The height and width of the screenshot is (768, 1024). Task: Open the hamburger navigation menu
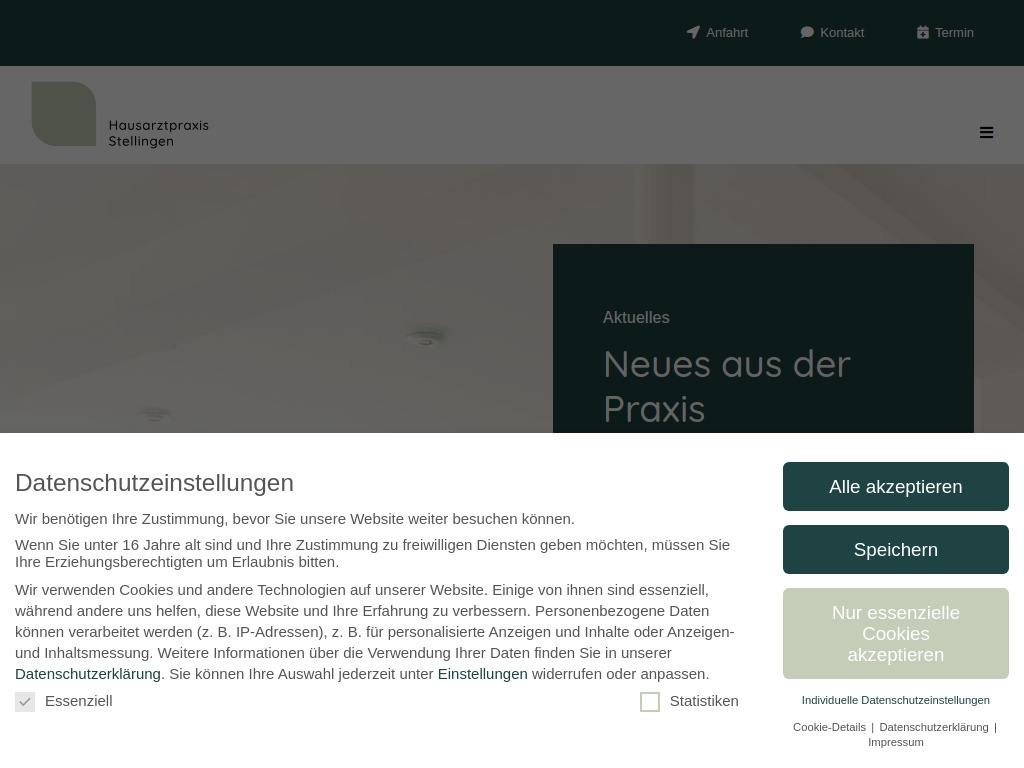coord(987,132)
